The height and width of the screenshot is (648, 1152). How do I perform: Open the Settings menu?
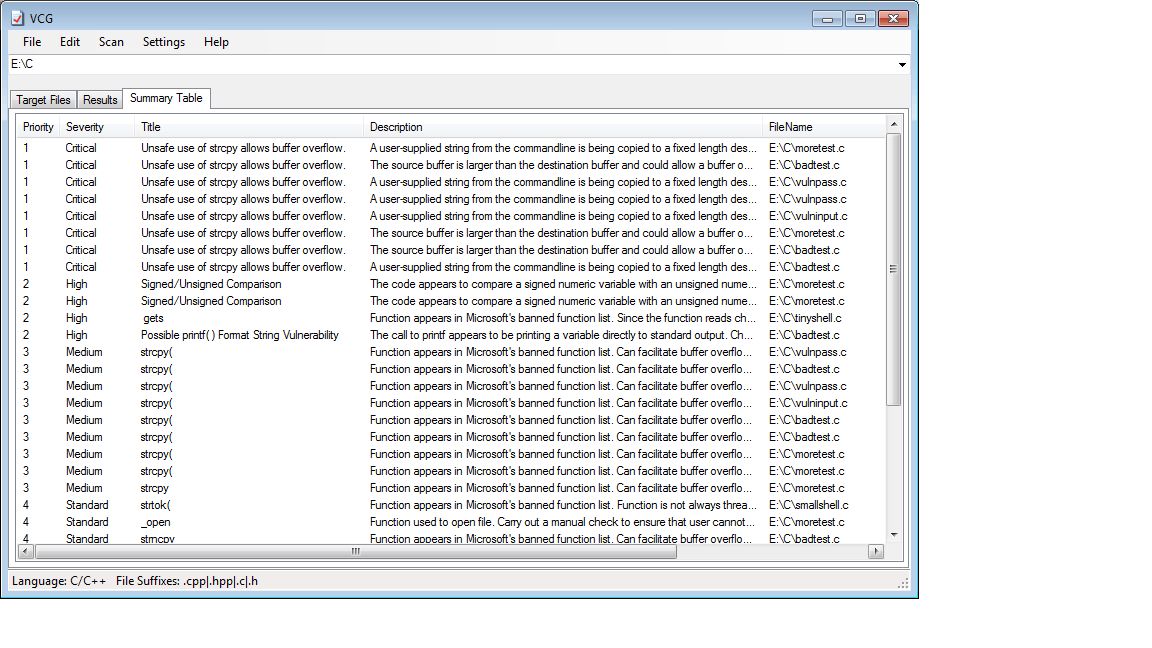(x=163, y=42)
